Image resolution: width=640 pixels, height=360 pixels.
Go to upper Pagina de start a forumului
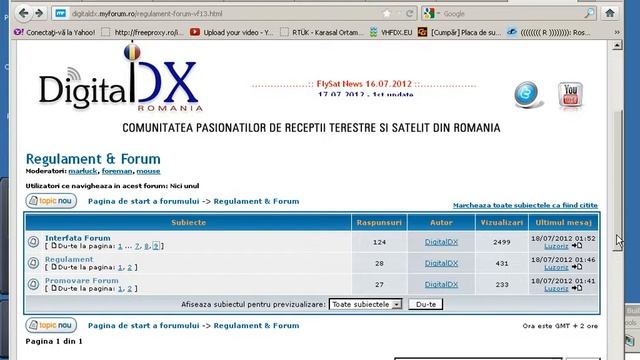pos(143,201)
